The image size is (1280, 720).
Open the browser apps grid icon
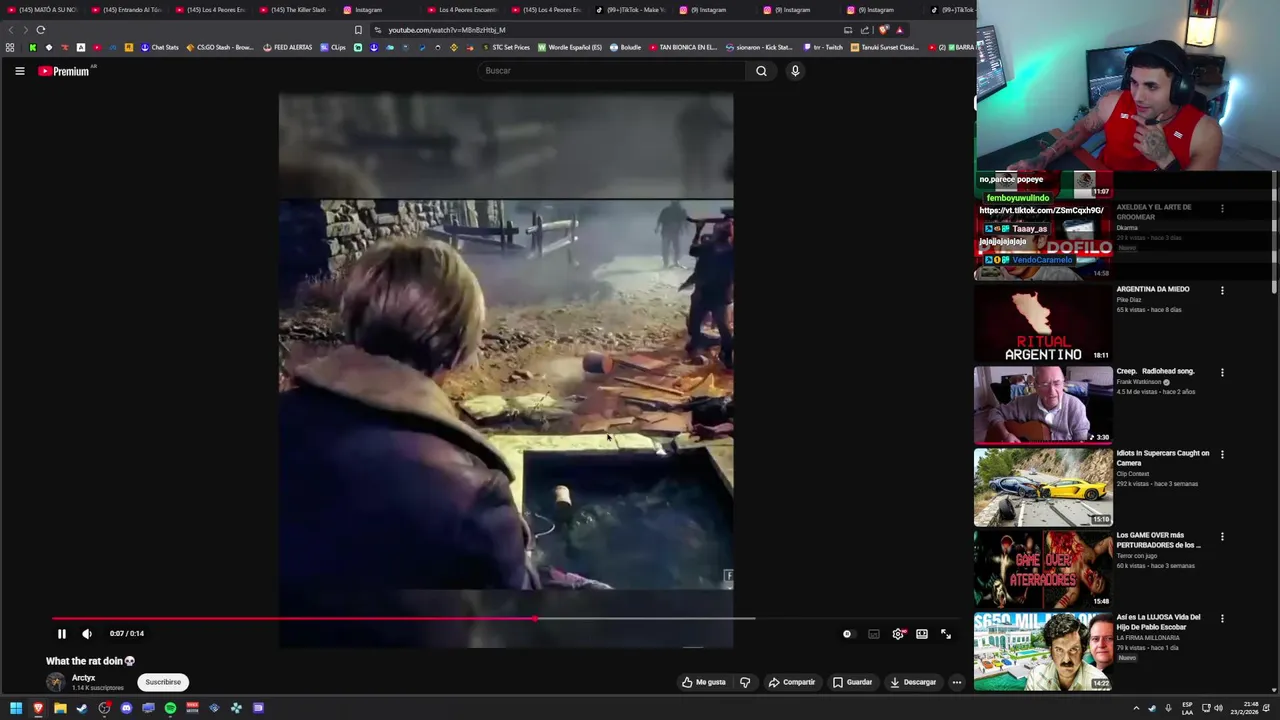click(10, 47)
